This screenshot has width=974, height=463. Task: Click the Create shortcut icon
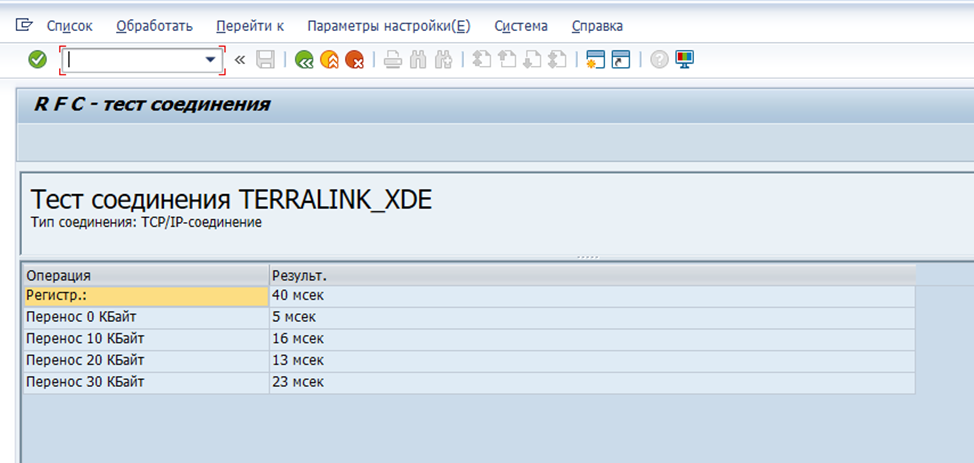click(621, 60)
